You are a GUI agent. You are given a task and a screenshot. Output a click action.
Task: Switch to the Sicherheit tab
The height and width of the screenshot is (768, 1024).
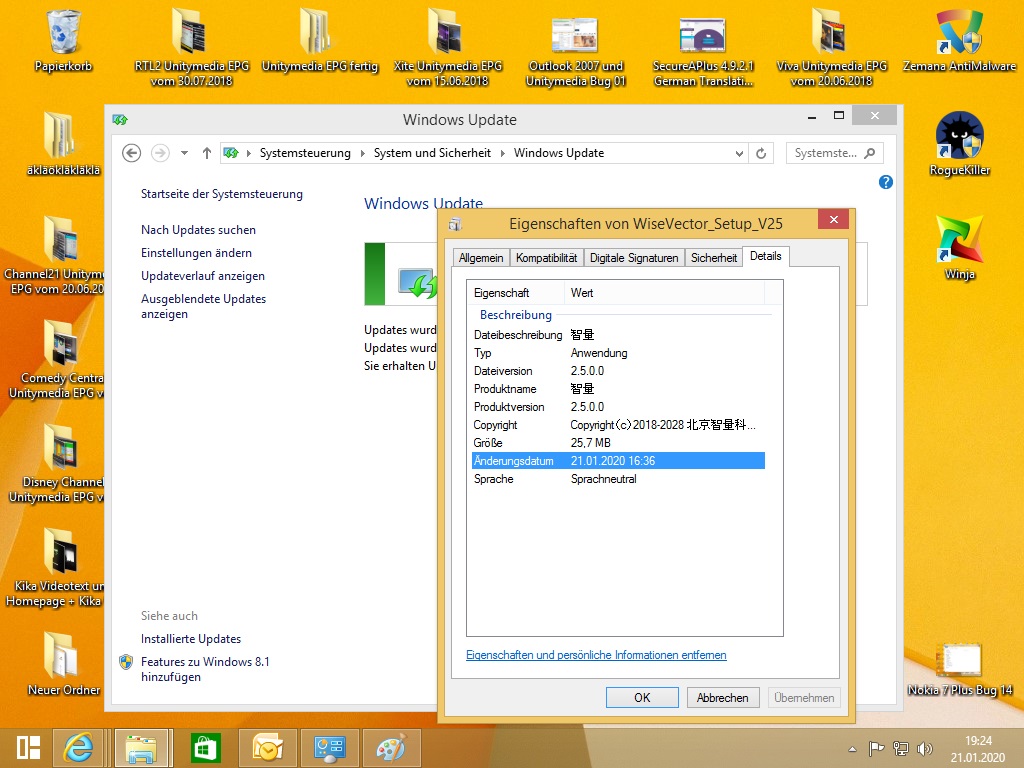pyautogui.click(x=714, y=258)
